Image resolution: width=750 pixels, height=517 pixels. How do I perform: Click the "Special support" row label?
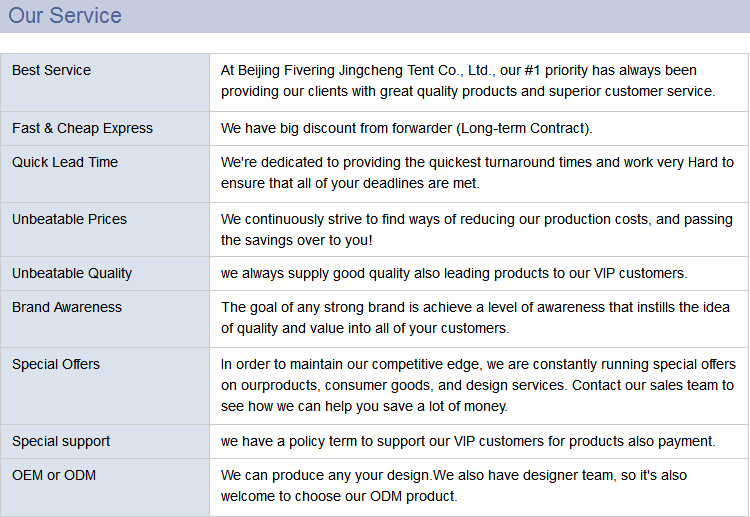click(x=61, y=441)
